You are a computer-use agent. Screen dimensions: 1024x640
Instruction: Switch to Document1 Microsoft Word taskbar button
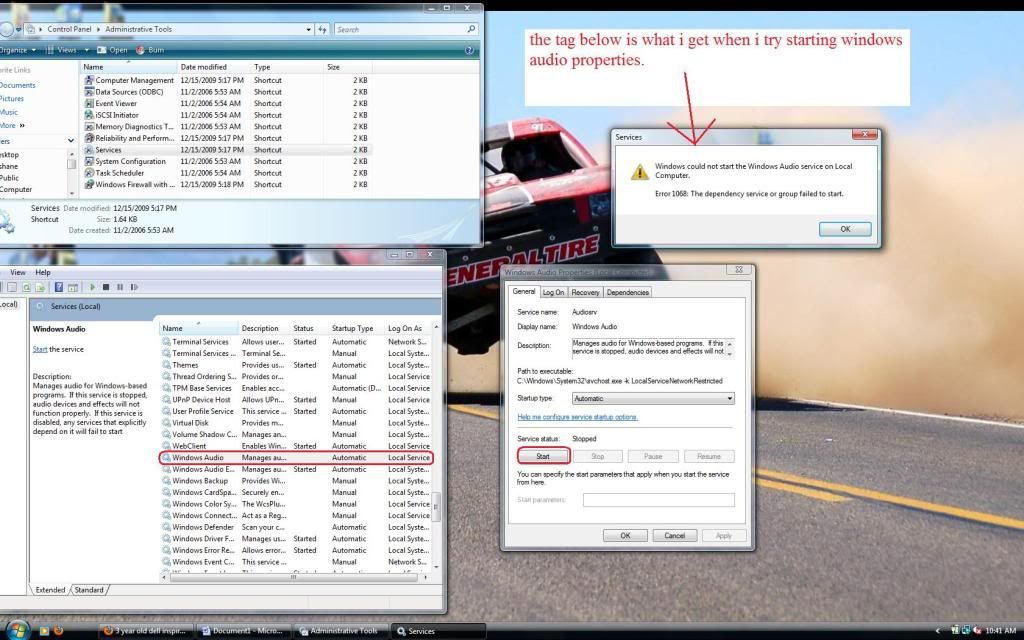coord(243,631)
